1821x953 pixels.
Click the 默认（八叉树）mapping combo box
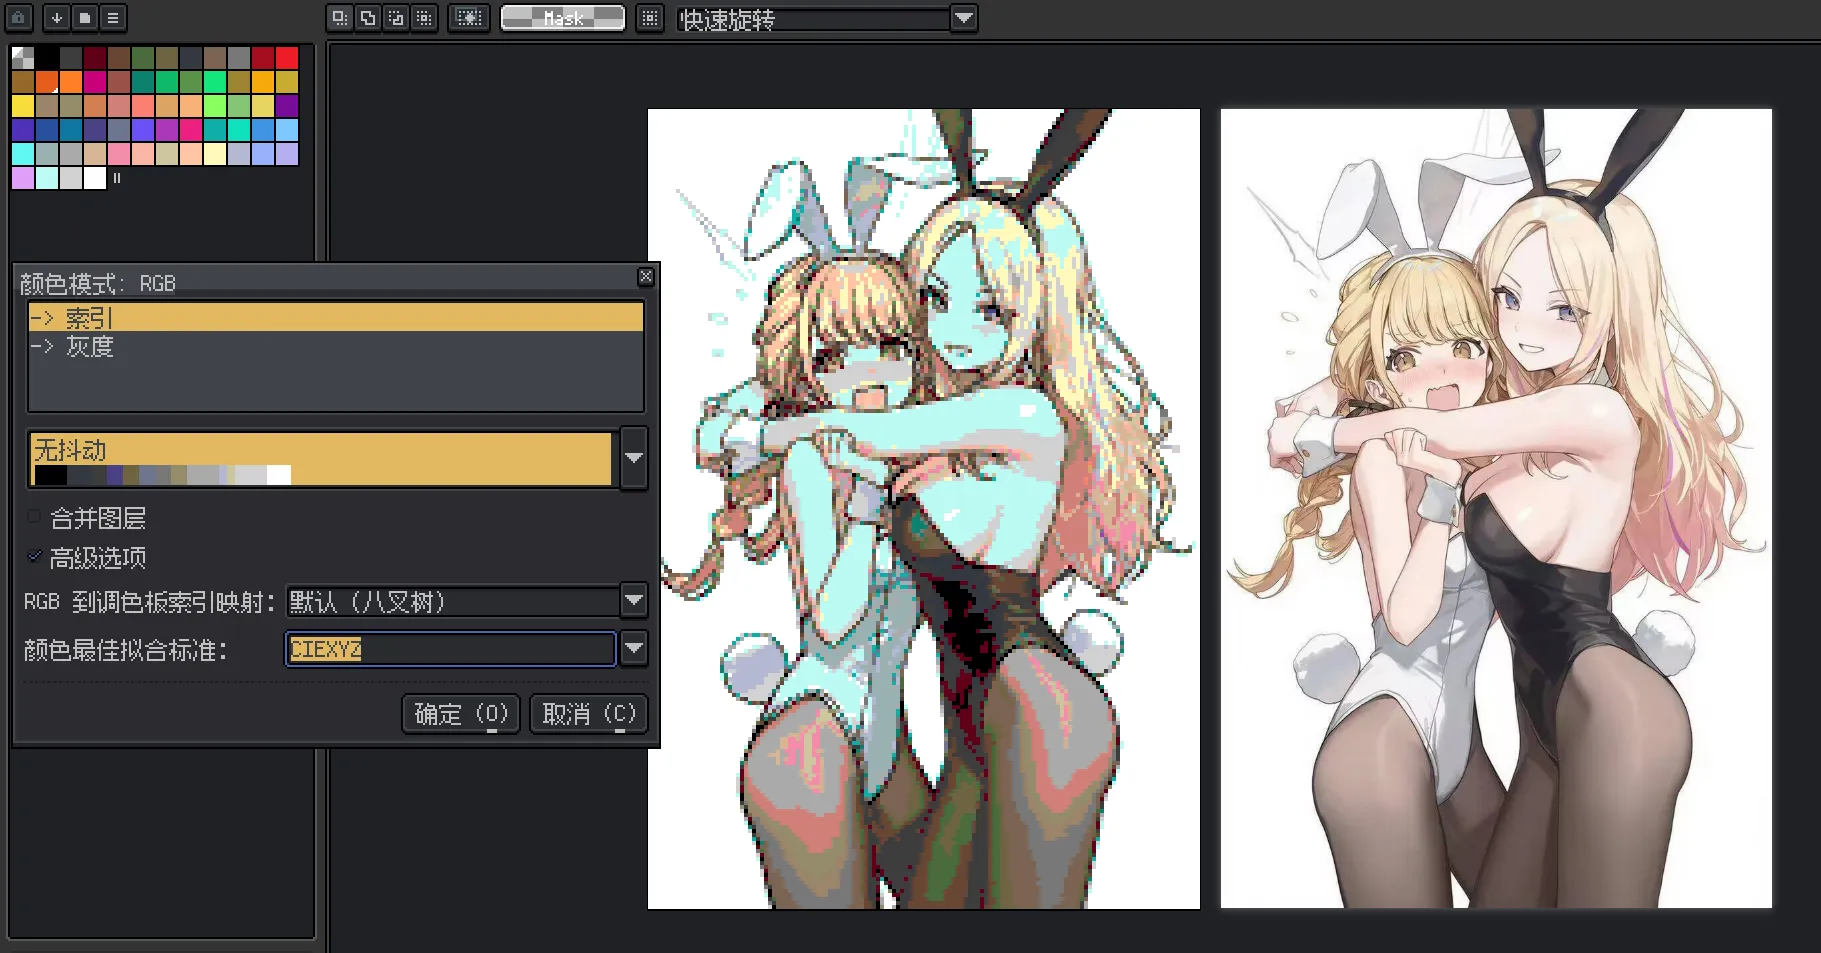(x=452, y=601)
